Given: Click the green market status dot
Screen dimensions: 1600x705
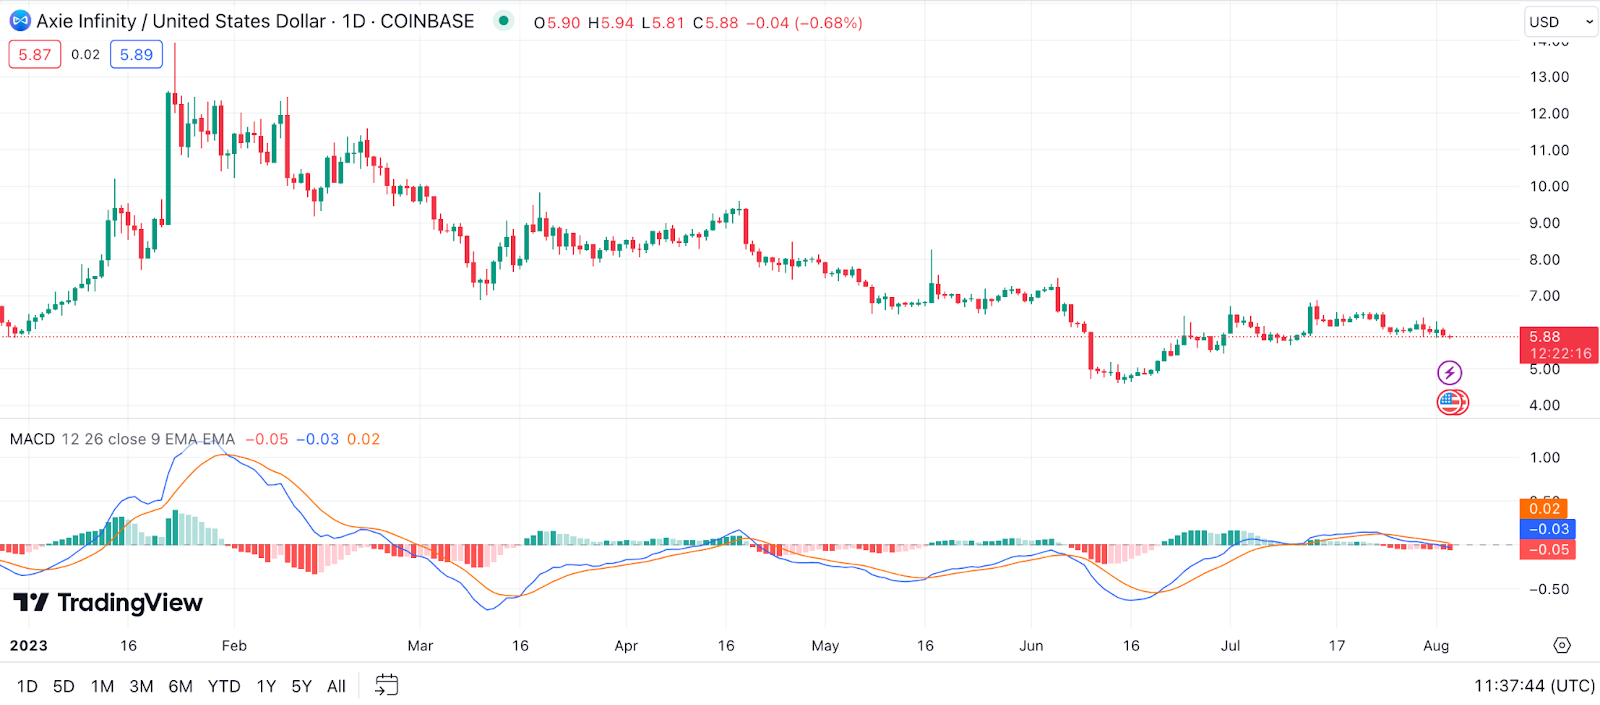Looking at the screenshot, I should point(504,20).
